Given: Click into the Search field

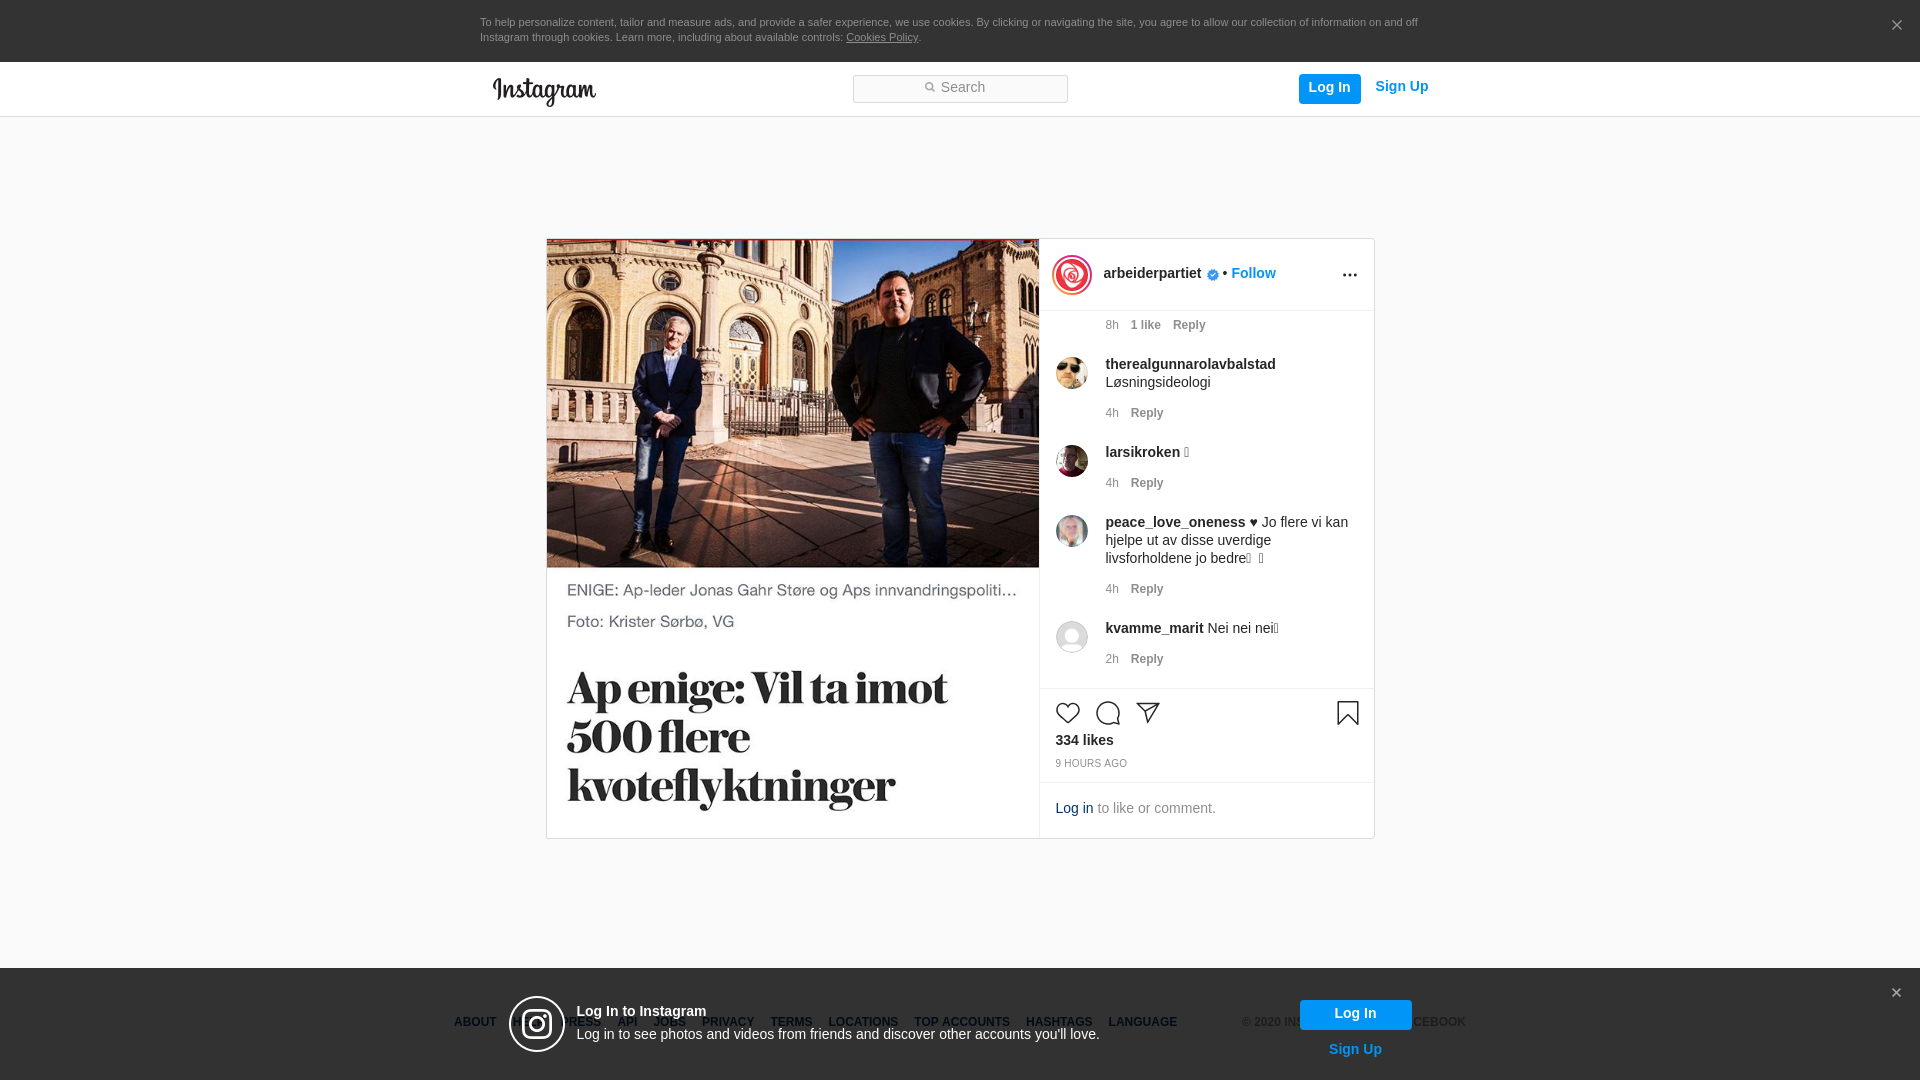Looking at the screenshot, I should [960, 88].
